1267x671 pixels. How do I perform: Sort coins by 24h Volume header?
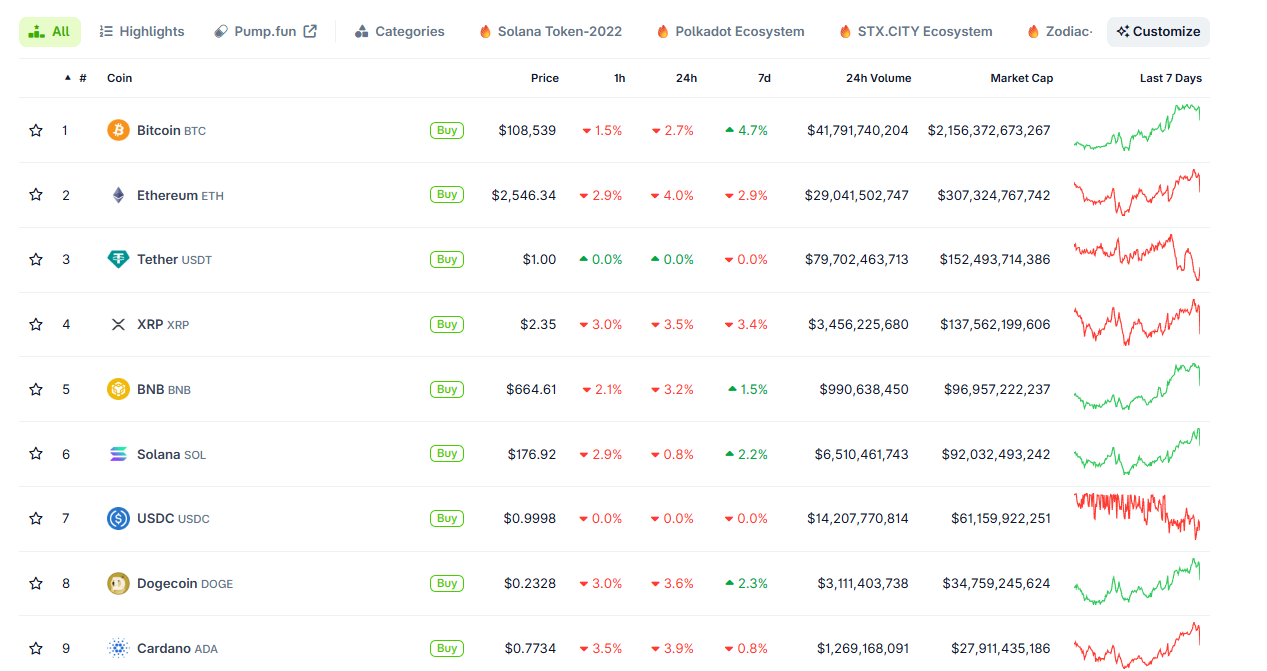(878, 78)
